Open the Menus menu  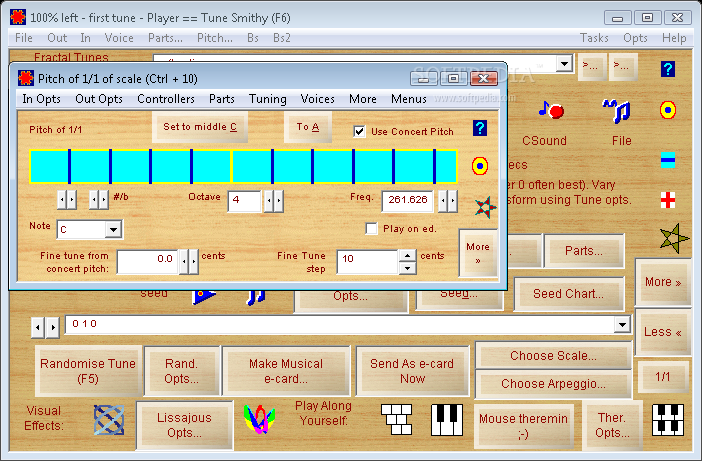pyautogui.click(x=409, y=99)
